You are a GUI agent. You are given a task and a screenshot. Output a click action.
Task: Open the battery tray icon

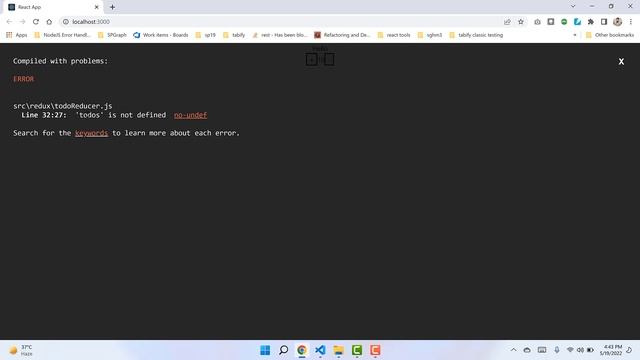590,350
